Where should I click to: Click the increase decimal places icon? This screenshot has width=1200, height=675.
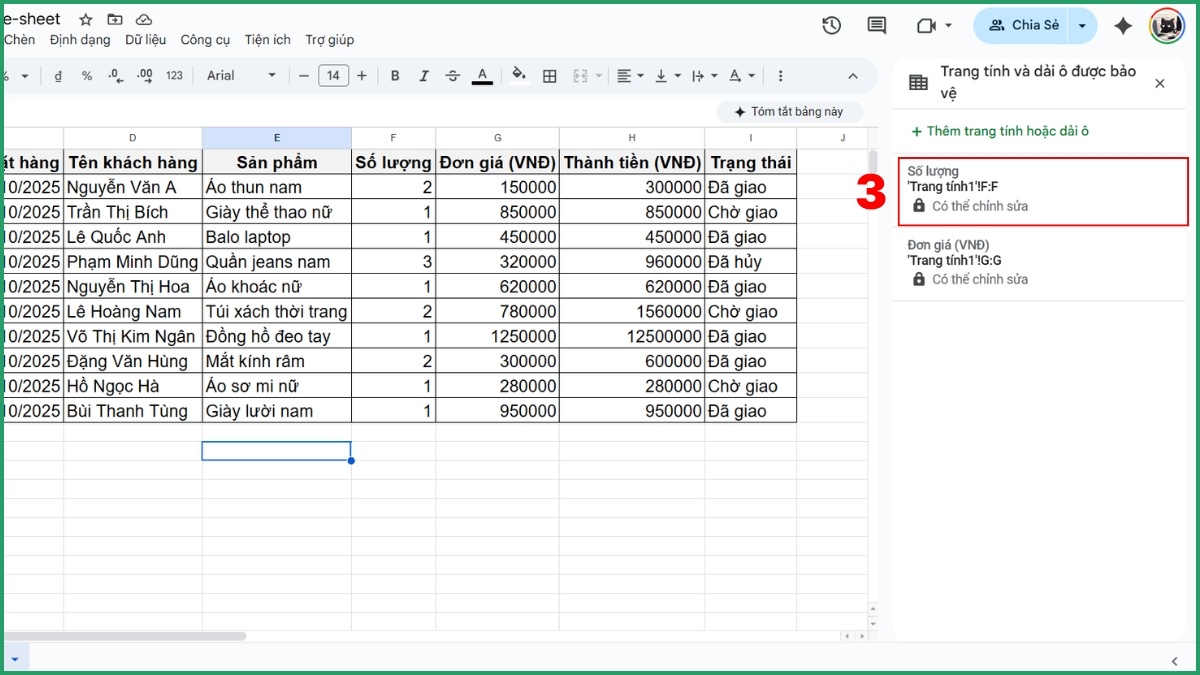141,75
